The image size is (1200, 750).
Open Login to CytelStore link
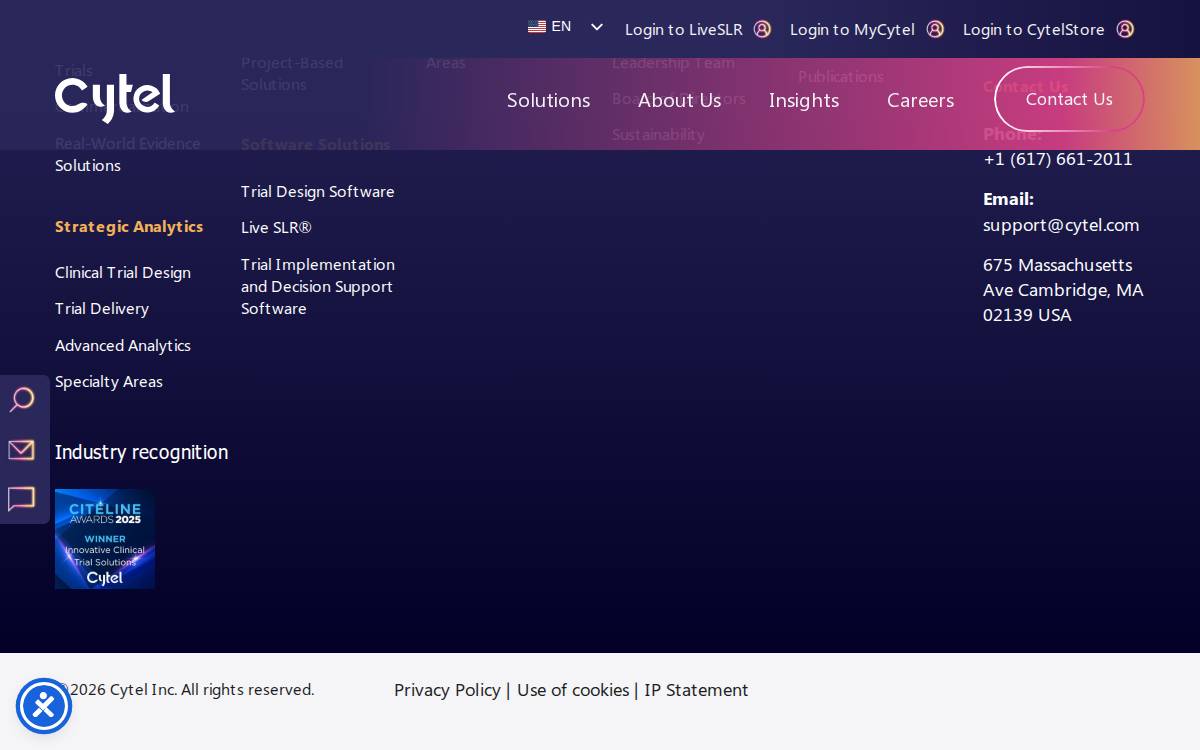pos(1034,29)
